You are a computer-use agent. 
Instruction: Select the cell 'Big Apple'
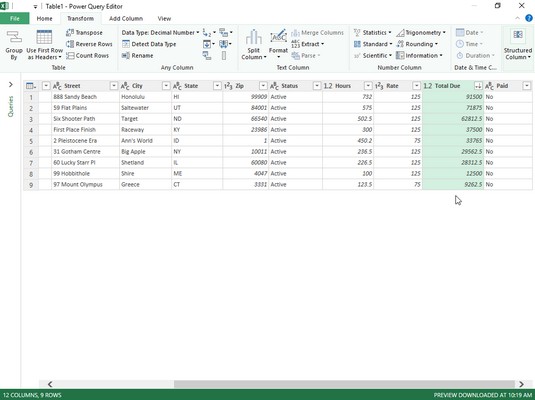(x=145, y=152)
